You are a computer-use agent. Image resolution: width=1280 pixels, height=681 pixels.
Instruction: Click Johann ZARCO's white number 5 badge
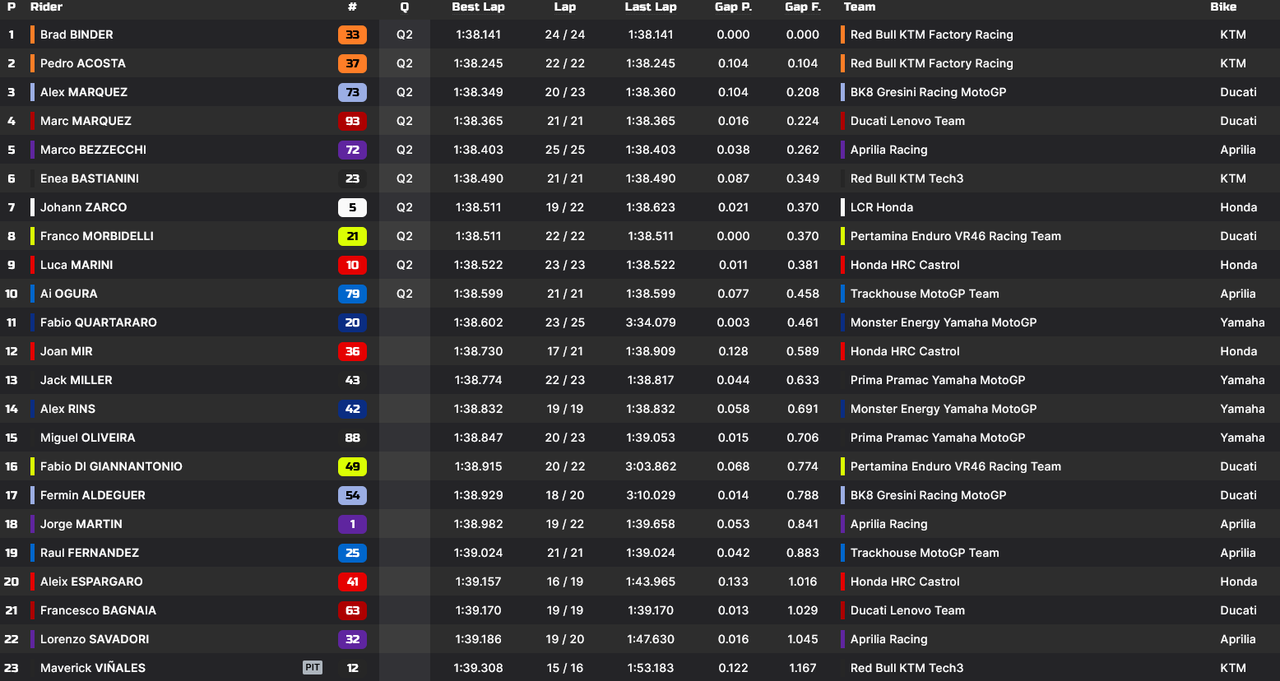click(352, 208)
